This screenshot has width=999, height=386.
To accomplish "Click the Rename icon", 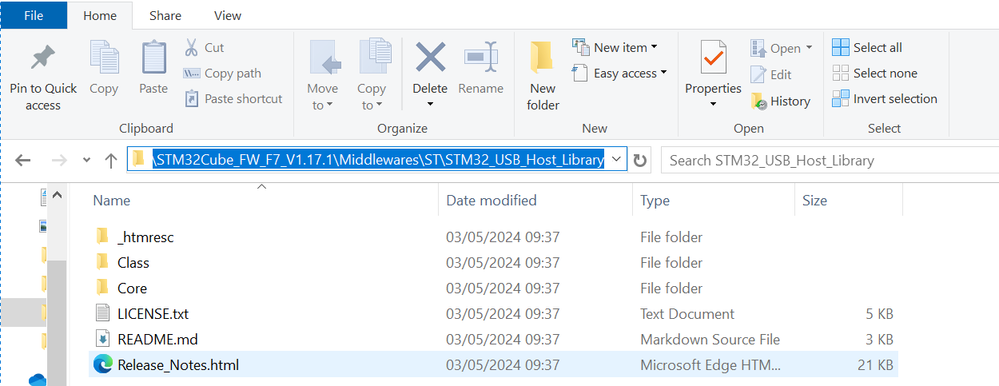I will click(x=481, y=58).
